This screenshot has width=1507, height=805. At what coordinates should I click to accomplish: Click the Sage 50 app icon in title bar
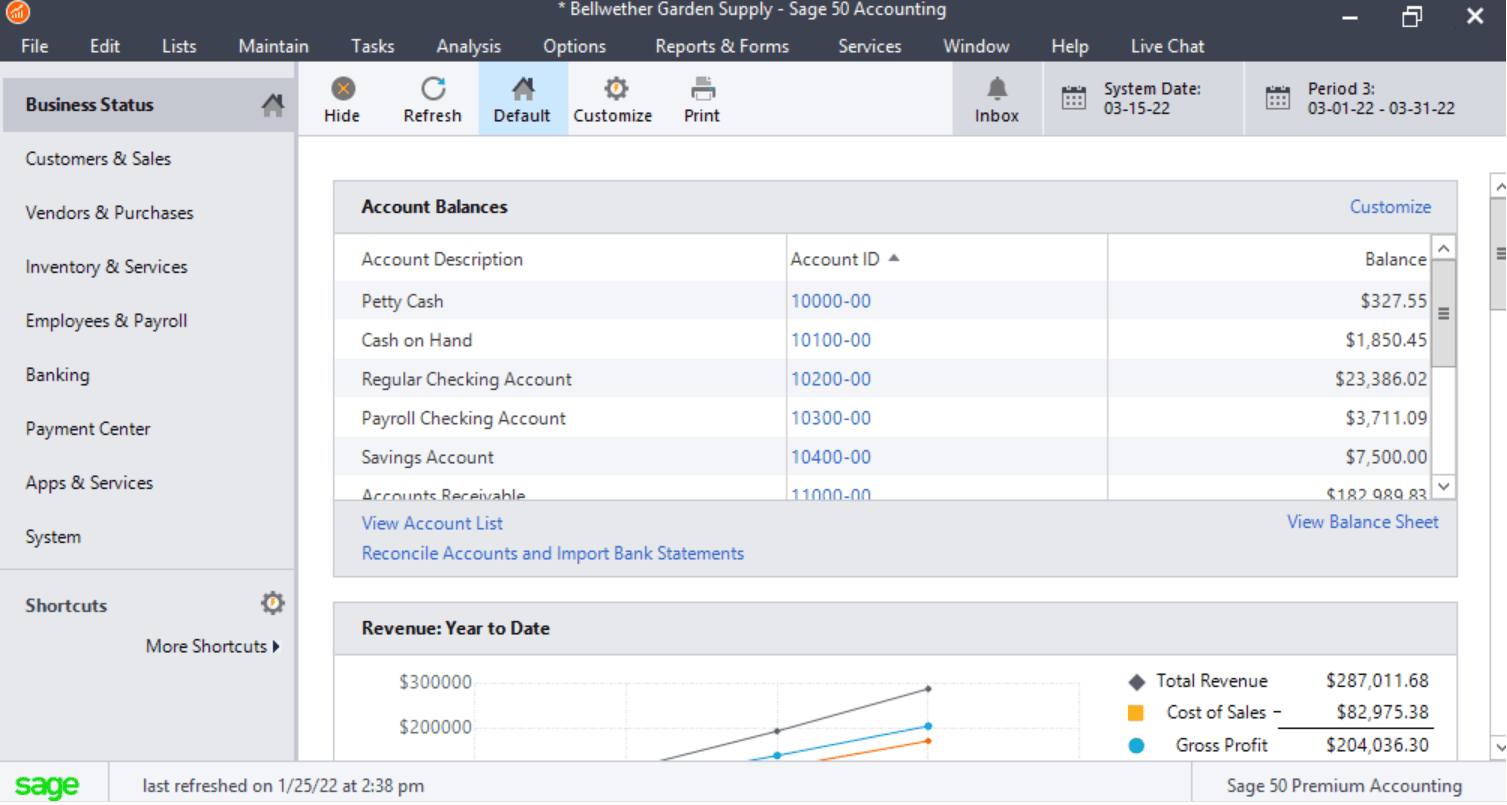(17, 13)
